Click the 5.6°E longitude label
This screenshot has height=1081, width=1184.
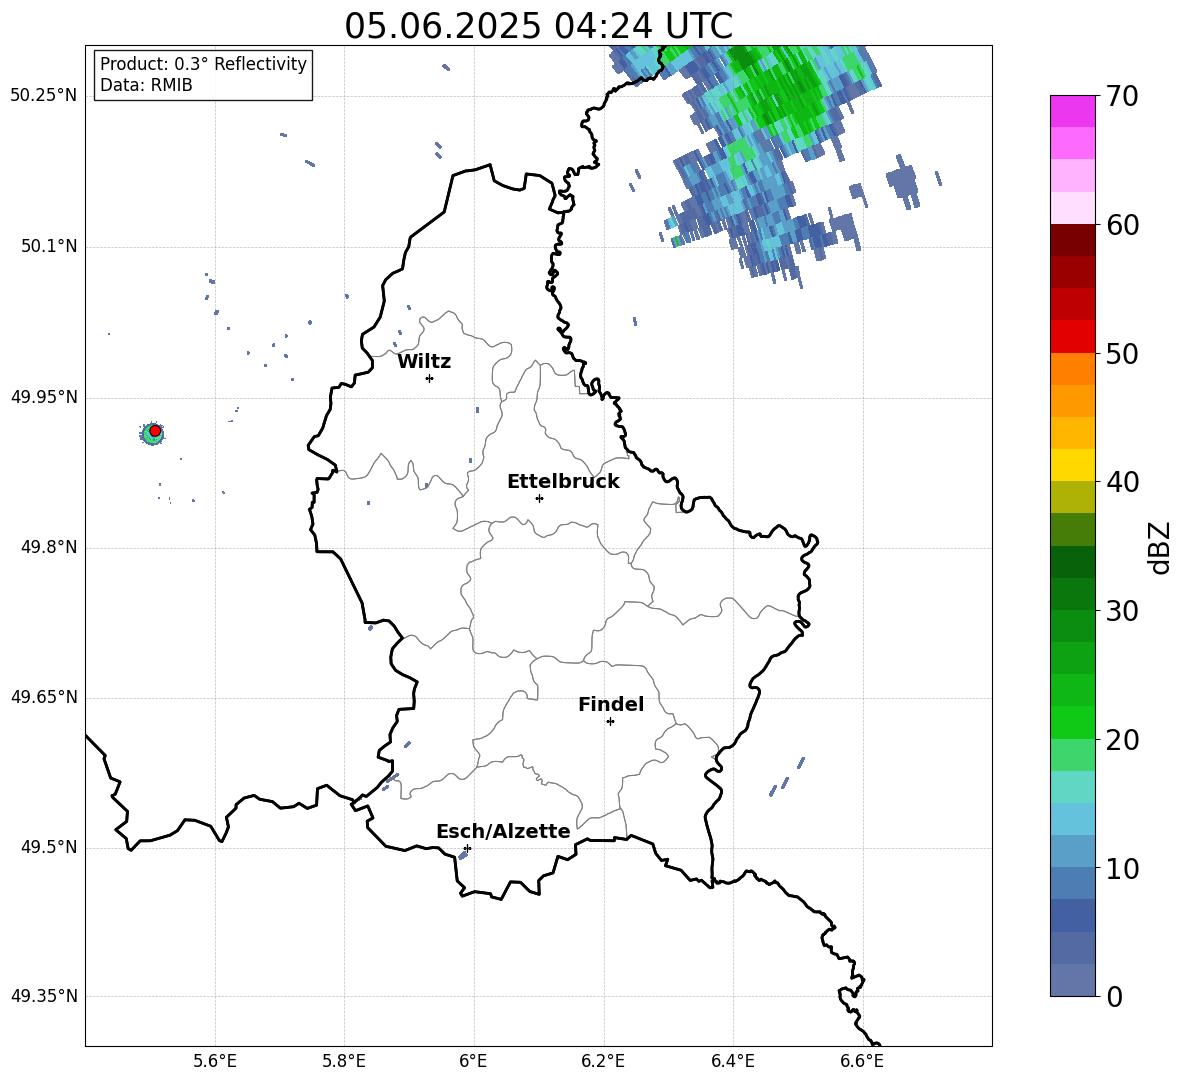click(215, 1061)
